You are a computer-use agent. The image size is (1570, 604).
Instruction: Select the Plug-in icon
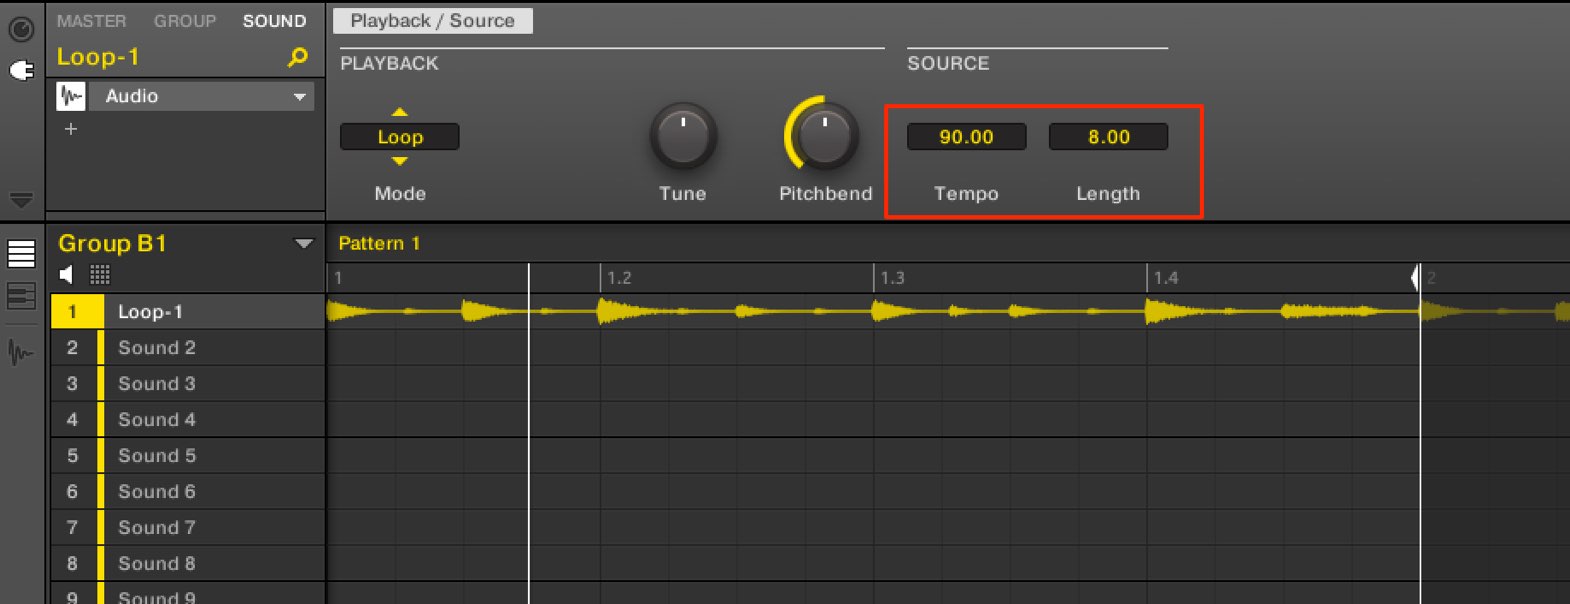(21, 70)
